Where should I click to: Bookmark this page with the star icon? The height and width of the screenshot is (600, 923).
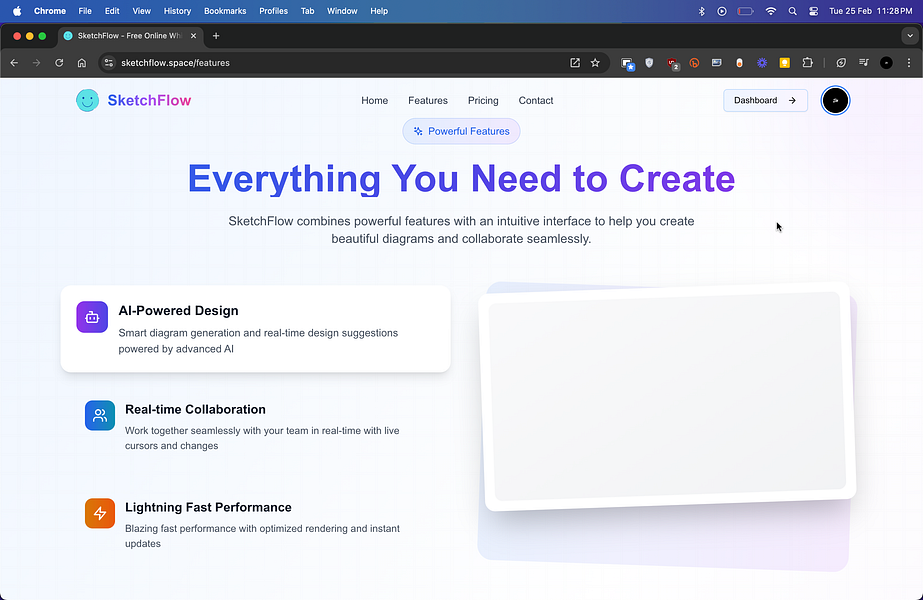595,63
